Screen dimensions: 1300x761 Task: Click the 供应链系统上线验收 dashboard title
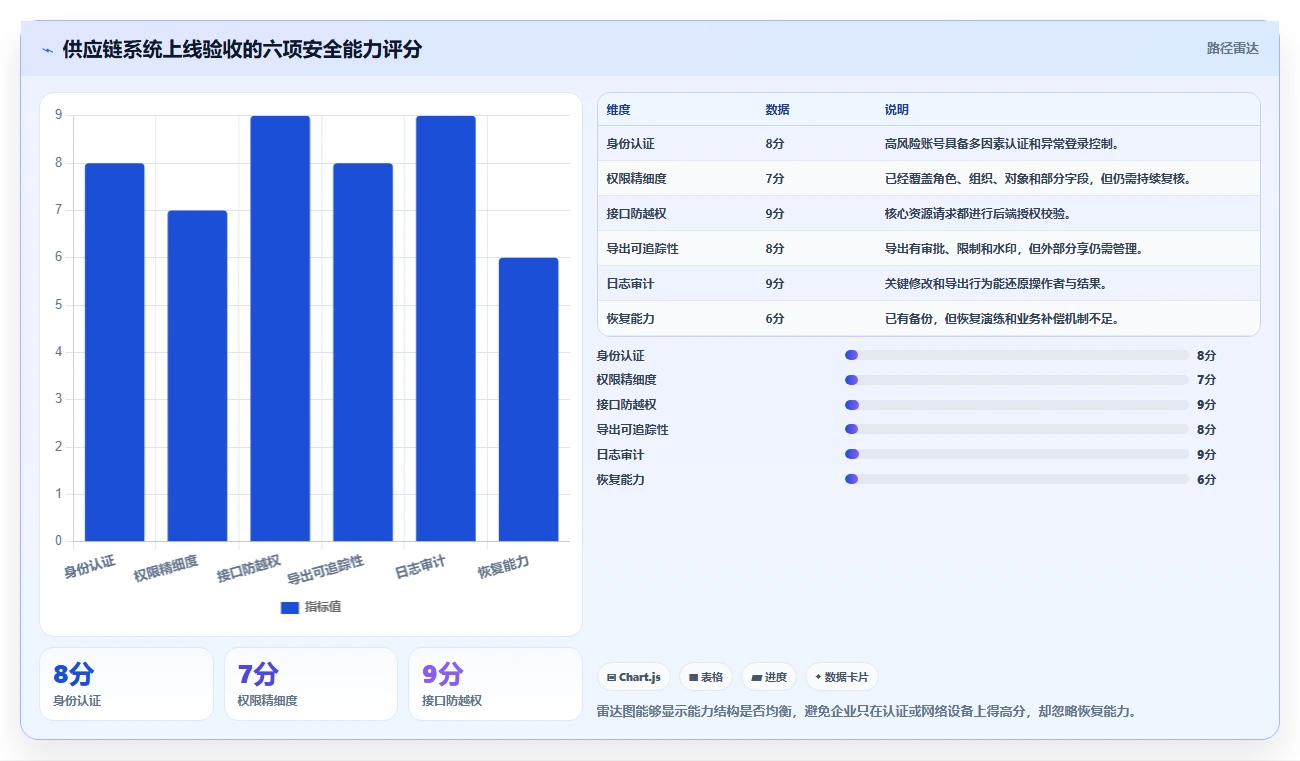coord(242,50)
